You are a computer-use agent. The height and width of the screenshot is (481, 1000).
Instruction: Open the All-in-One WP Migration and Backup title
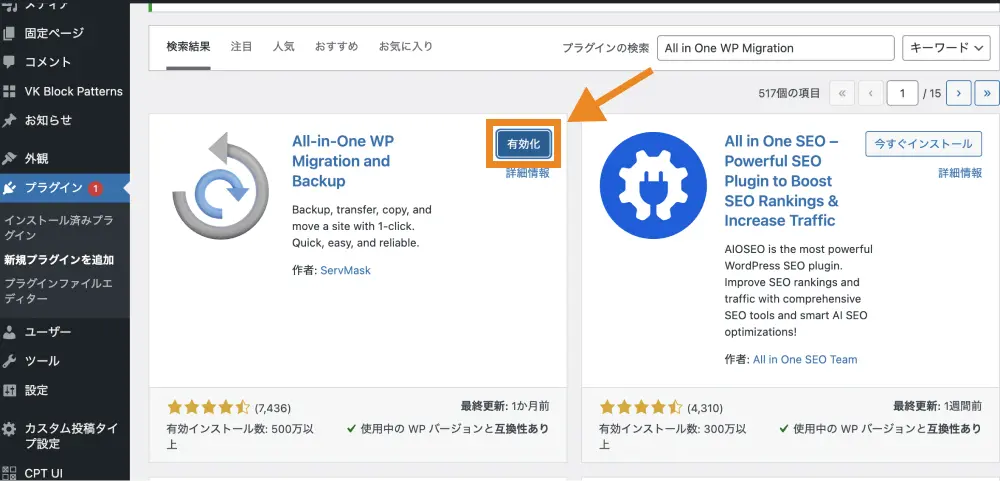click(x=343, y=161)
